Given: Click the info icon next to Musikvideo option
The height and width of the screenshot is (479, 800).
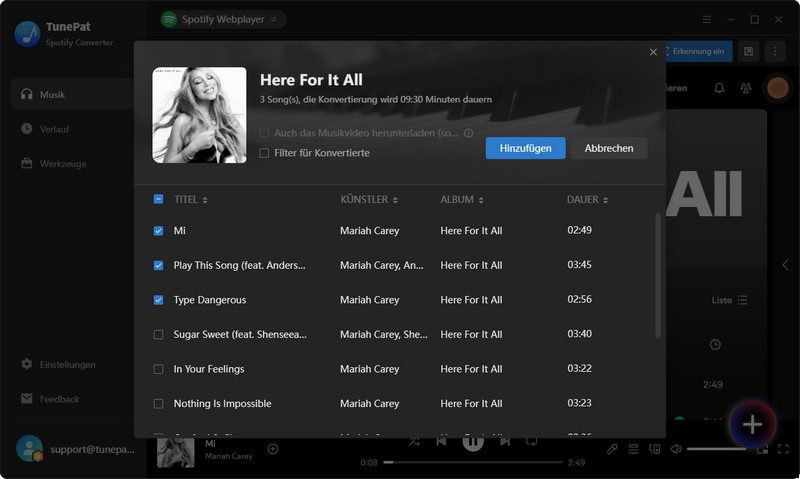Looking at the screenshot, I should 468,133.
